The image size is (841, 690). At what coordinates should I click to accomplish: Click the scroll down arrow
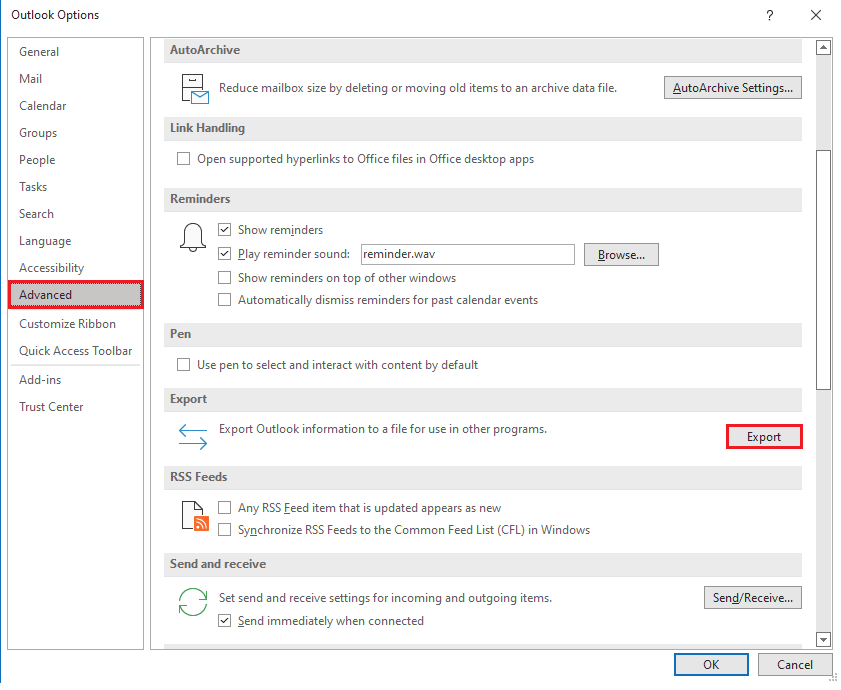click(823, 639)
